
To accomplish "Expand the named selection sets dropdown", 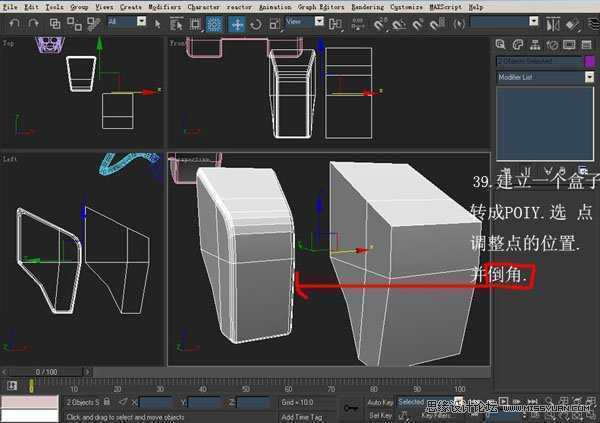I will pyautogui.click(x=533, y=21).
